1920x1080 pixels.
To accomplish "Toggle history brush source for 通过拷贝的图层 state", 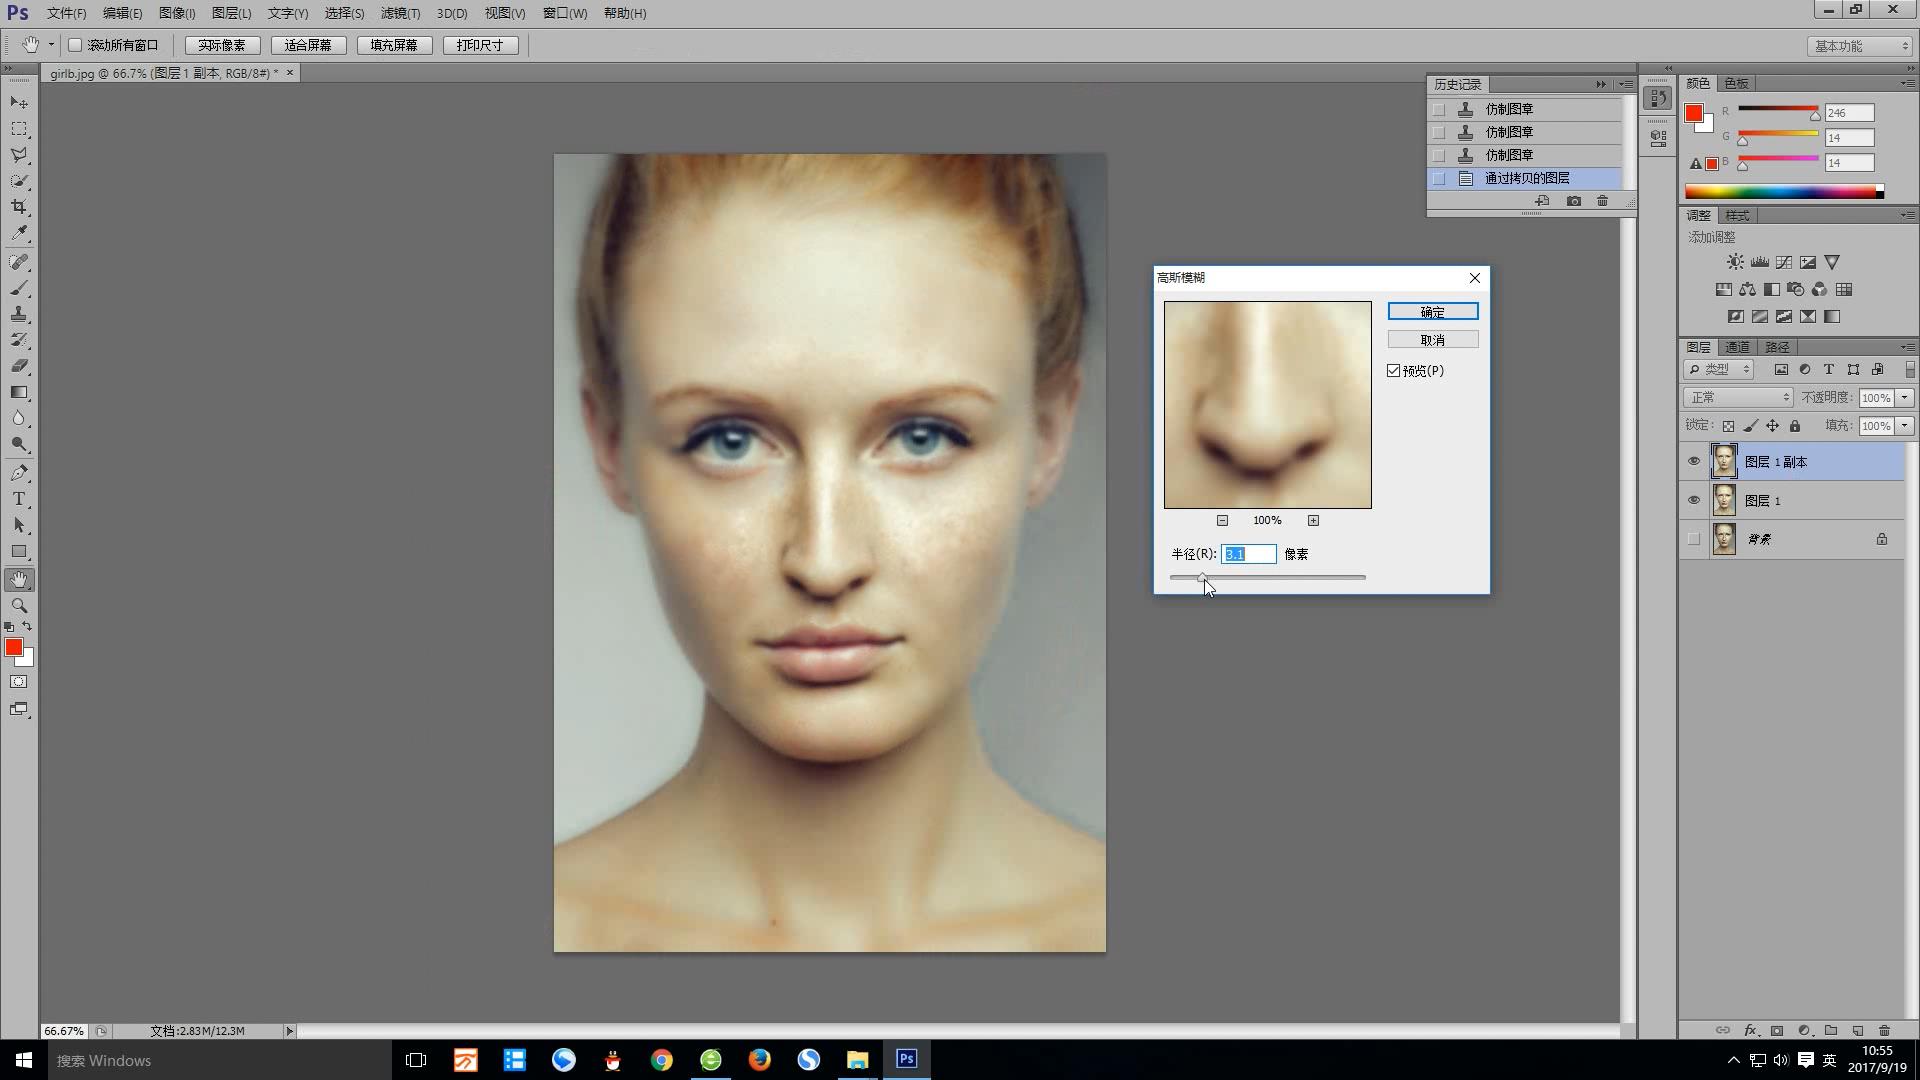I will point(1439,178).
